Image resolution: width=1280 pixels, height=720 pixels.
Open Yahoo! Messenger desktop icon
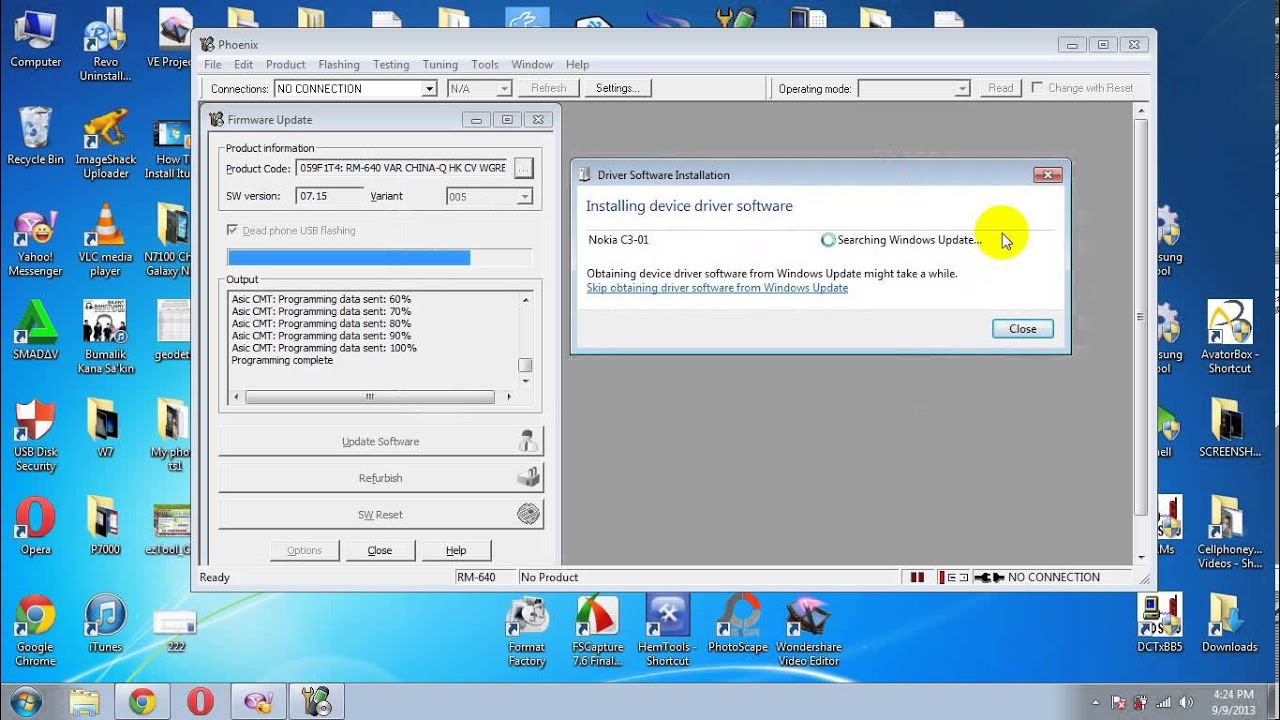[35, 241]
